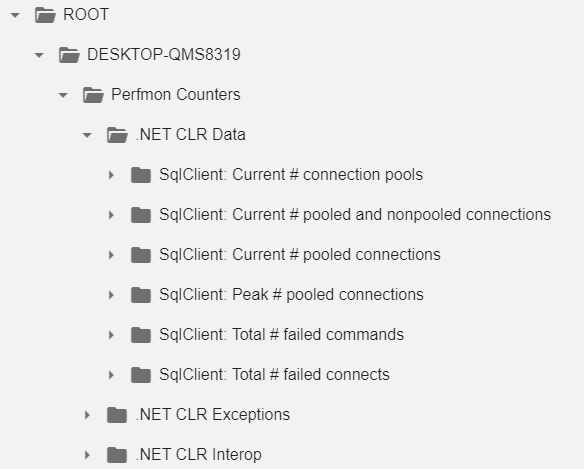
Task: Collapse the DESKTOP-QMS8319 node arrow
Action: point(39,56)
